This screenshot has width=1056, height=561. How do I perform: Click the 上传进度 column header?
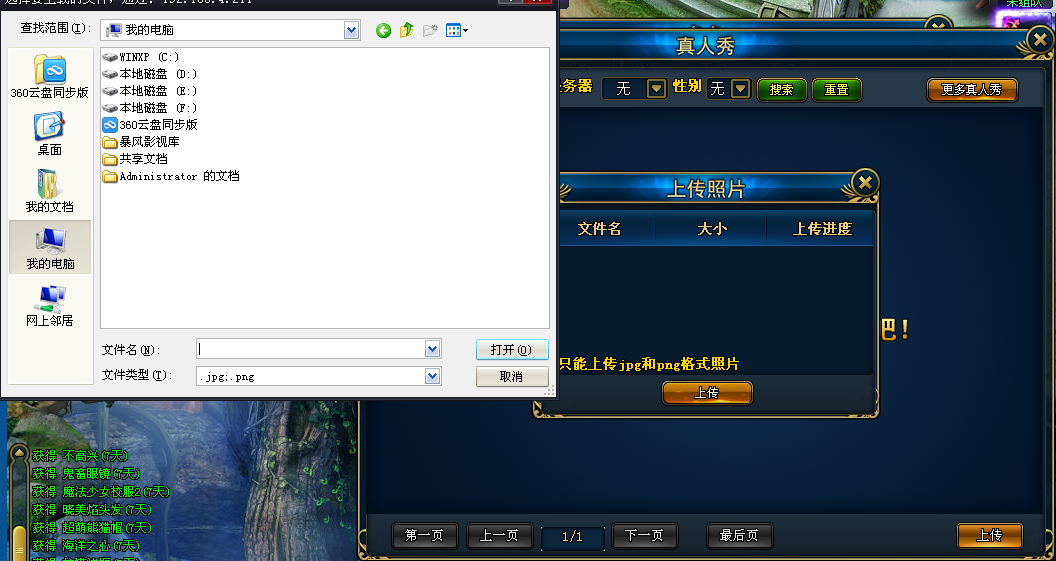tap(822, 228)
